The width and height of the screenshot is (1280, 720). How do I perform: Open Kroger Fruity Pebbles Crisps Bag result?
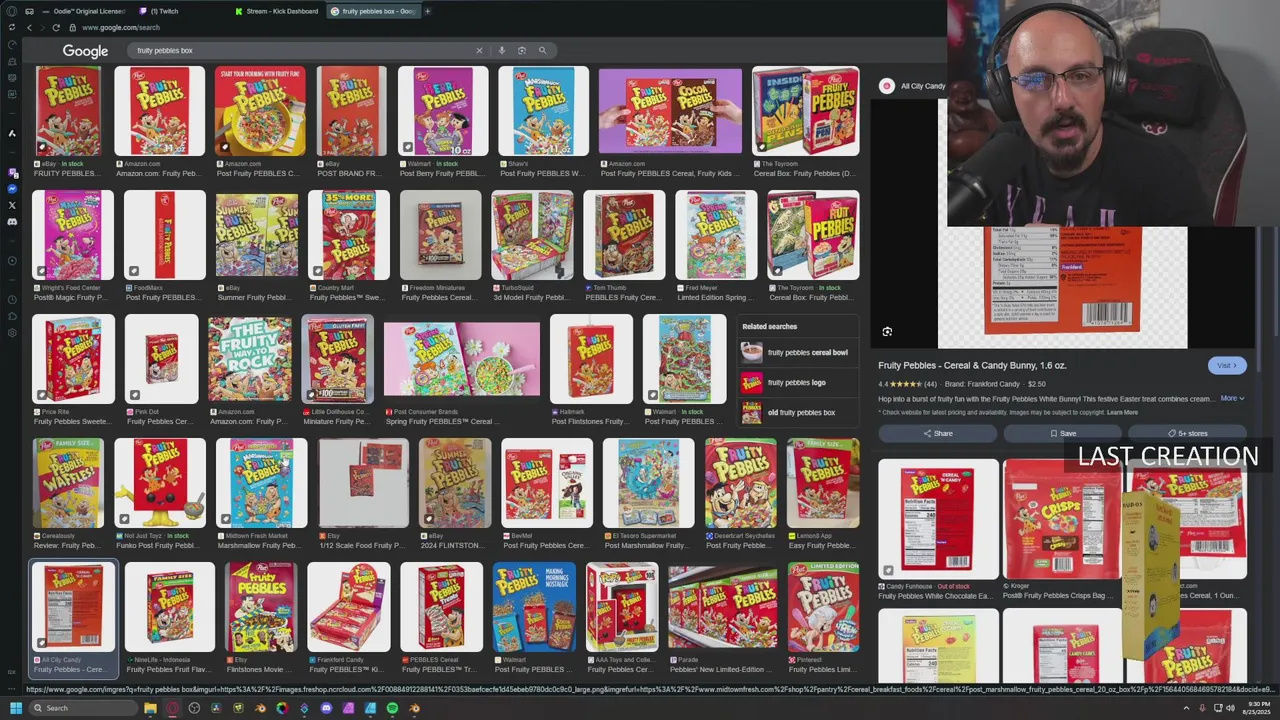point(1061,519)
